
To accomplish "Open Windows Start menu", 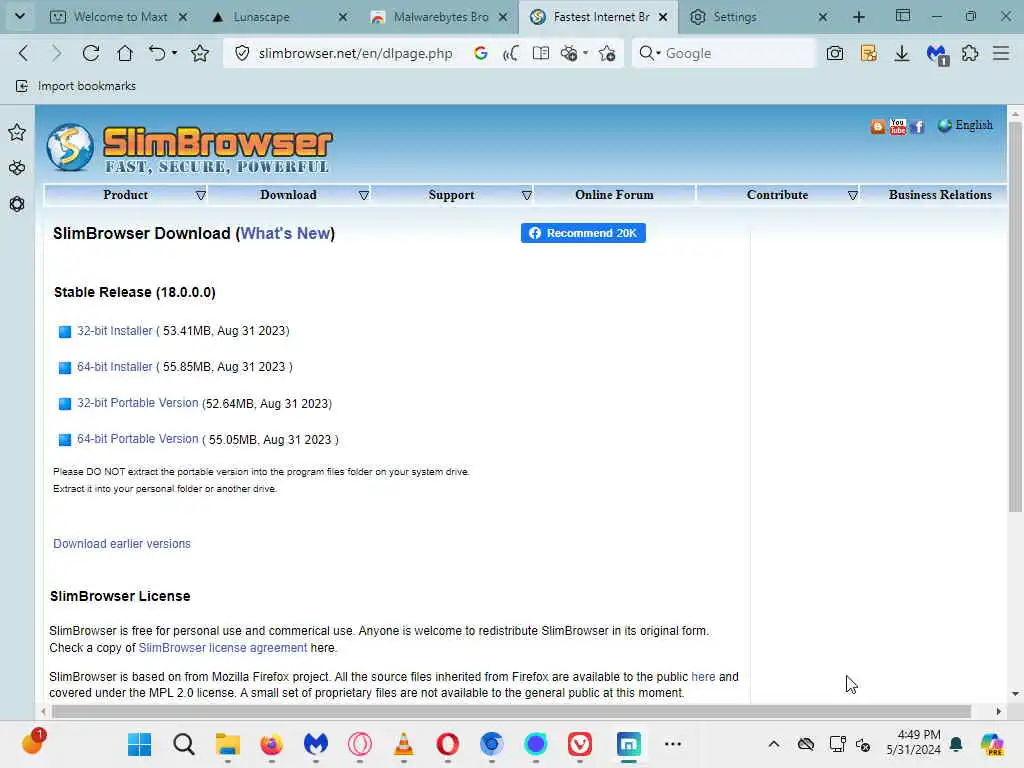I will click(x=139, y=744).
